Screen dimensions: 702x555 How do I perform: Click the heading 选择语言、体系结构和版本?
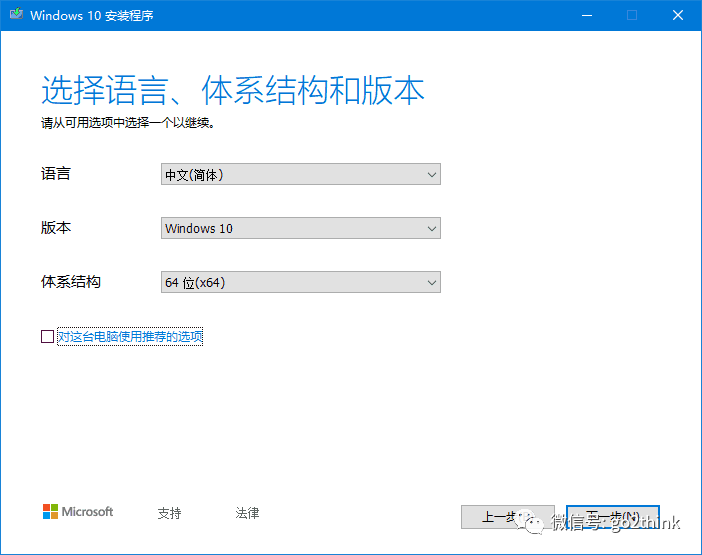232,90
